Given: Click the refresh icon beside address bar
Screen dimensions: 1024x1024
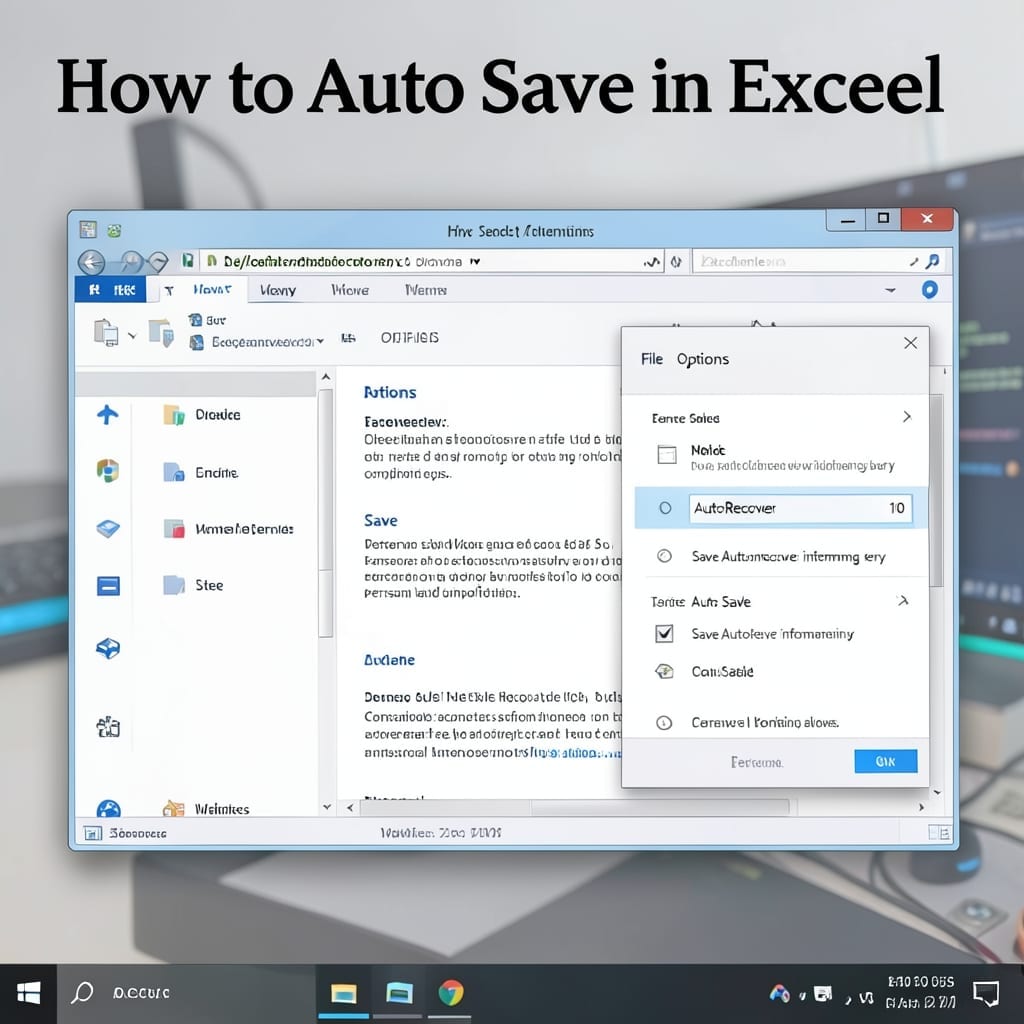Looking at the screenshot, I should pos(676,261).
